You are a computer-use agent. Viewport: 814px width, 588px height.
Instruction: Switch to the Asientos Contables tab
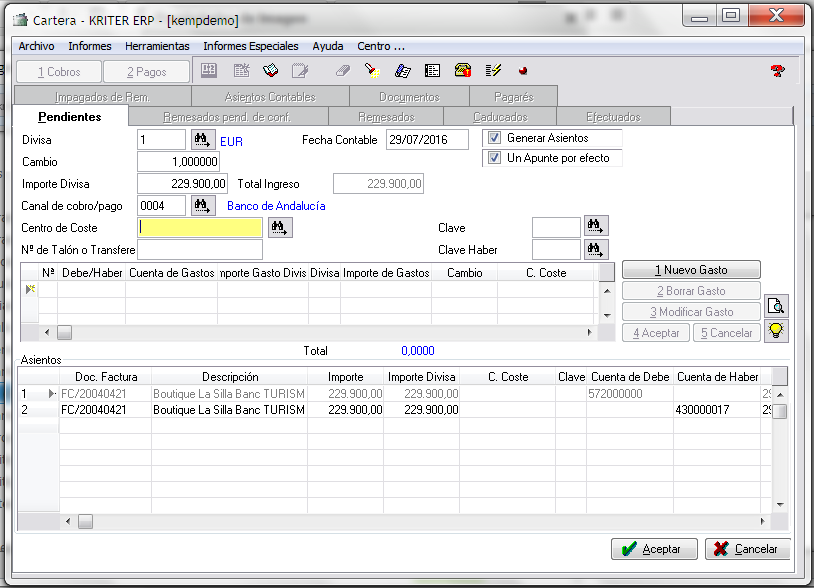pyautogui.click(x=270, y=97)
